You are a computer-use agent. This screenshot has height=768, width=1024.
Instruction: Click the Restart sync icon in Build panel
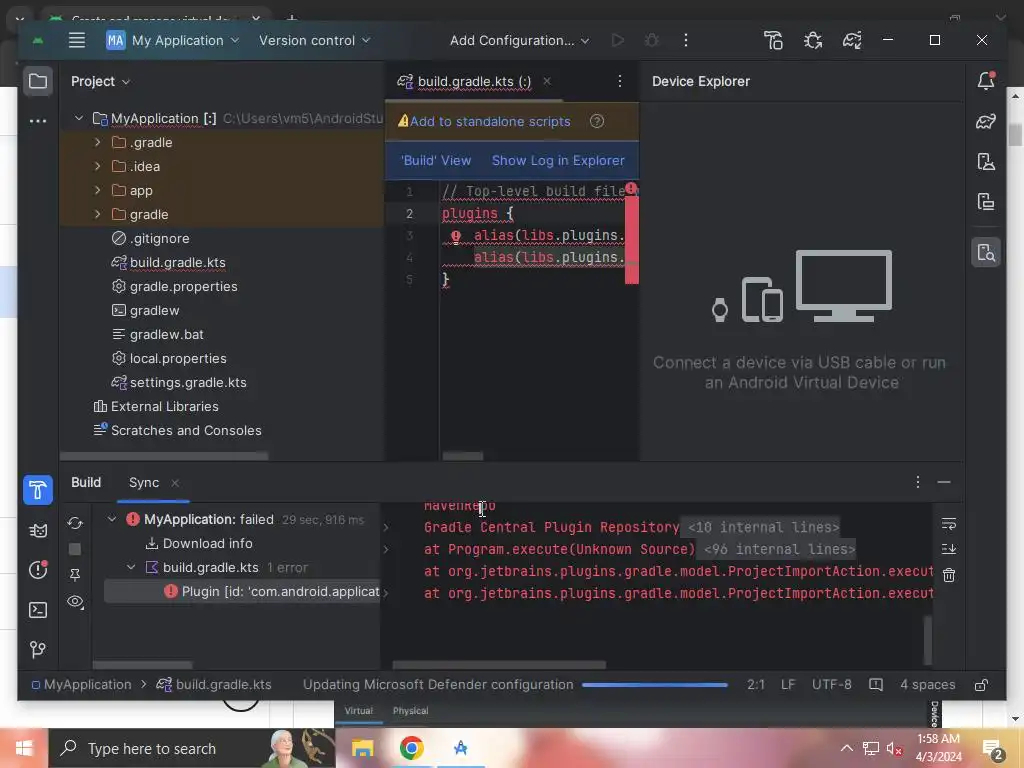coord(75,523)
